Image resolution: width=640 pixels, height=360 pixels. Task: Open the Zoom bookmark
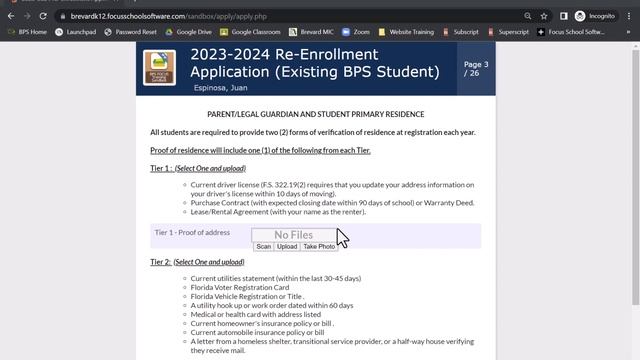coord(356,32)
